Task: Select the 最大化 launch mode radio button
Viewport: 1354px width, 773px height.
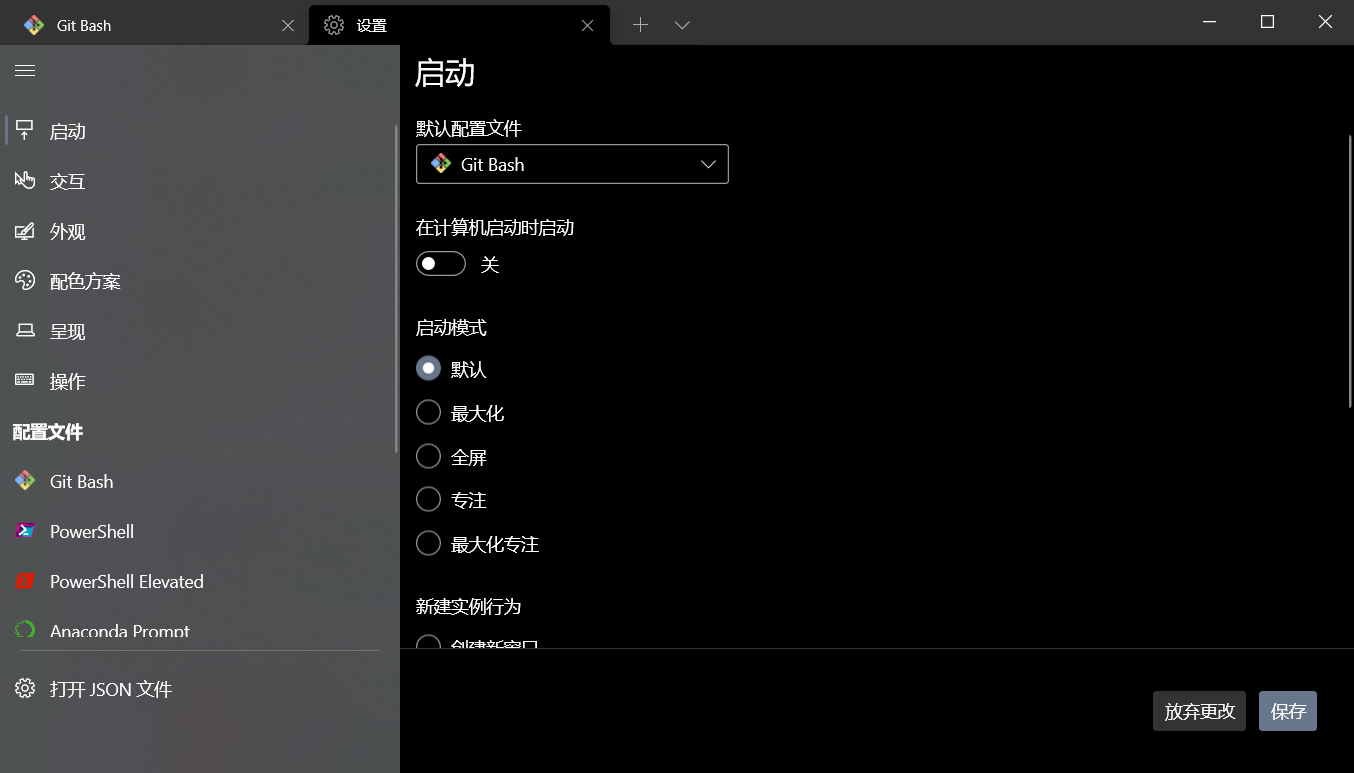Action: [428, 412]
